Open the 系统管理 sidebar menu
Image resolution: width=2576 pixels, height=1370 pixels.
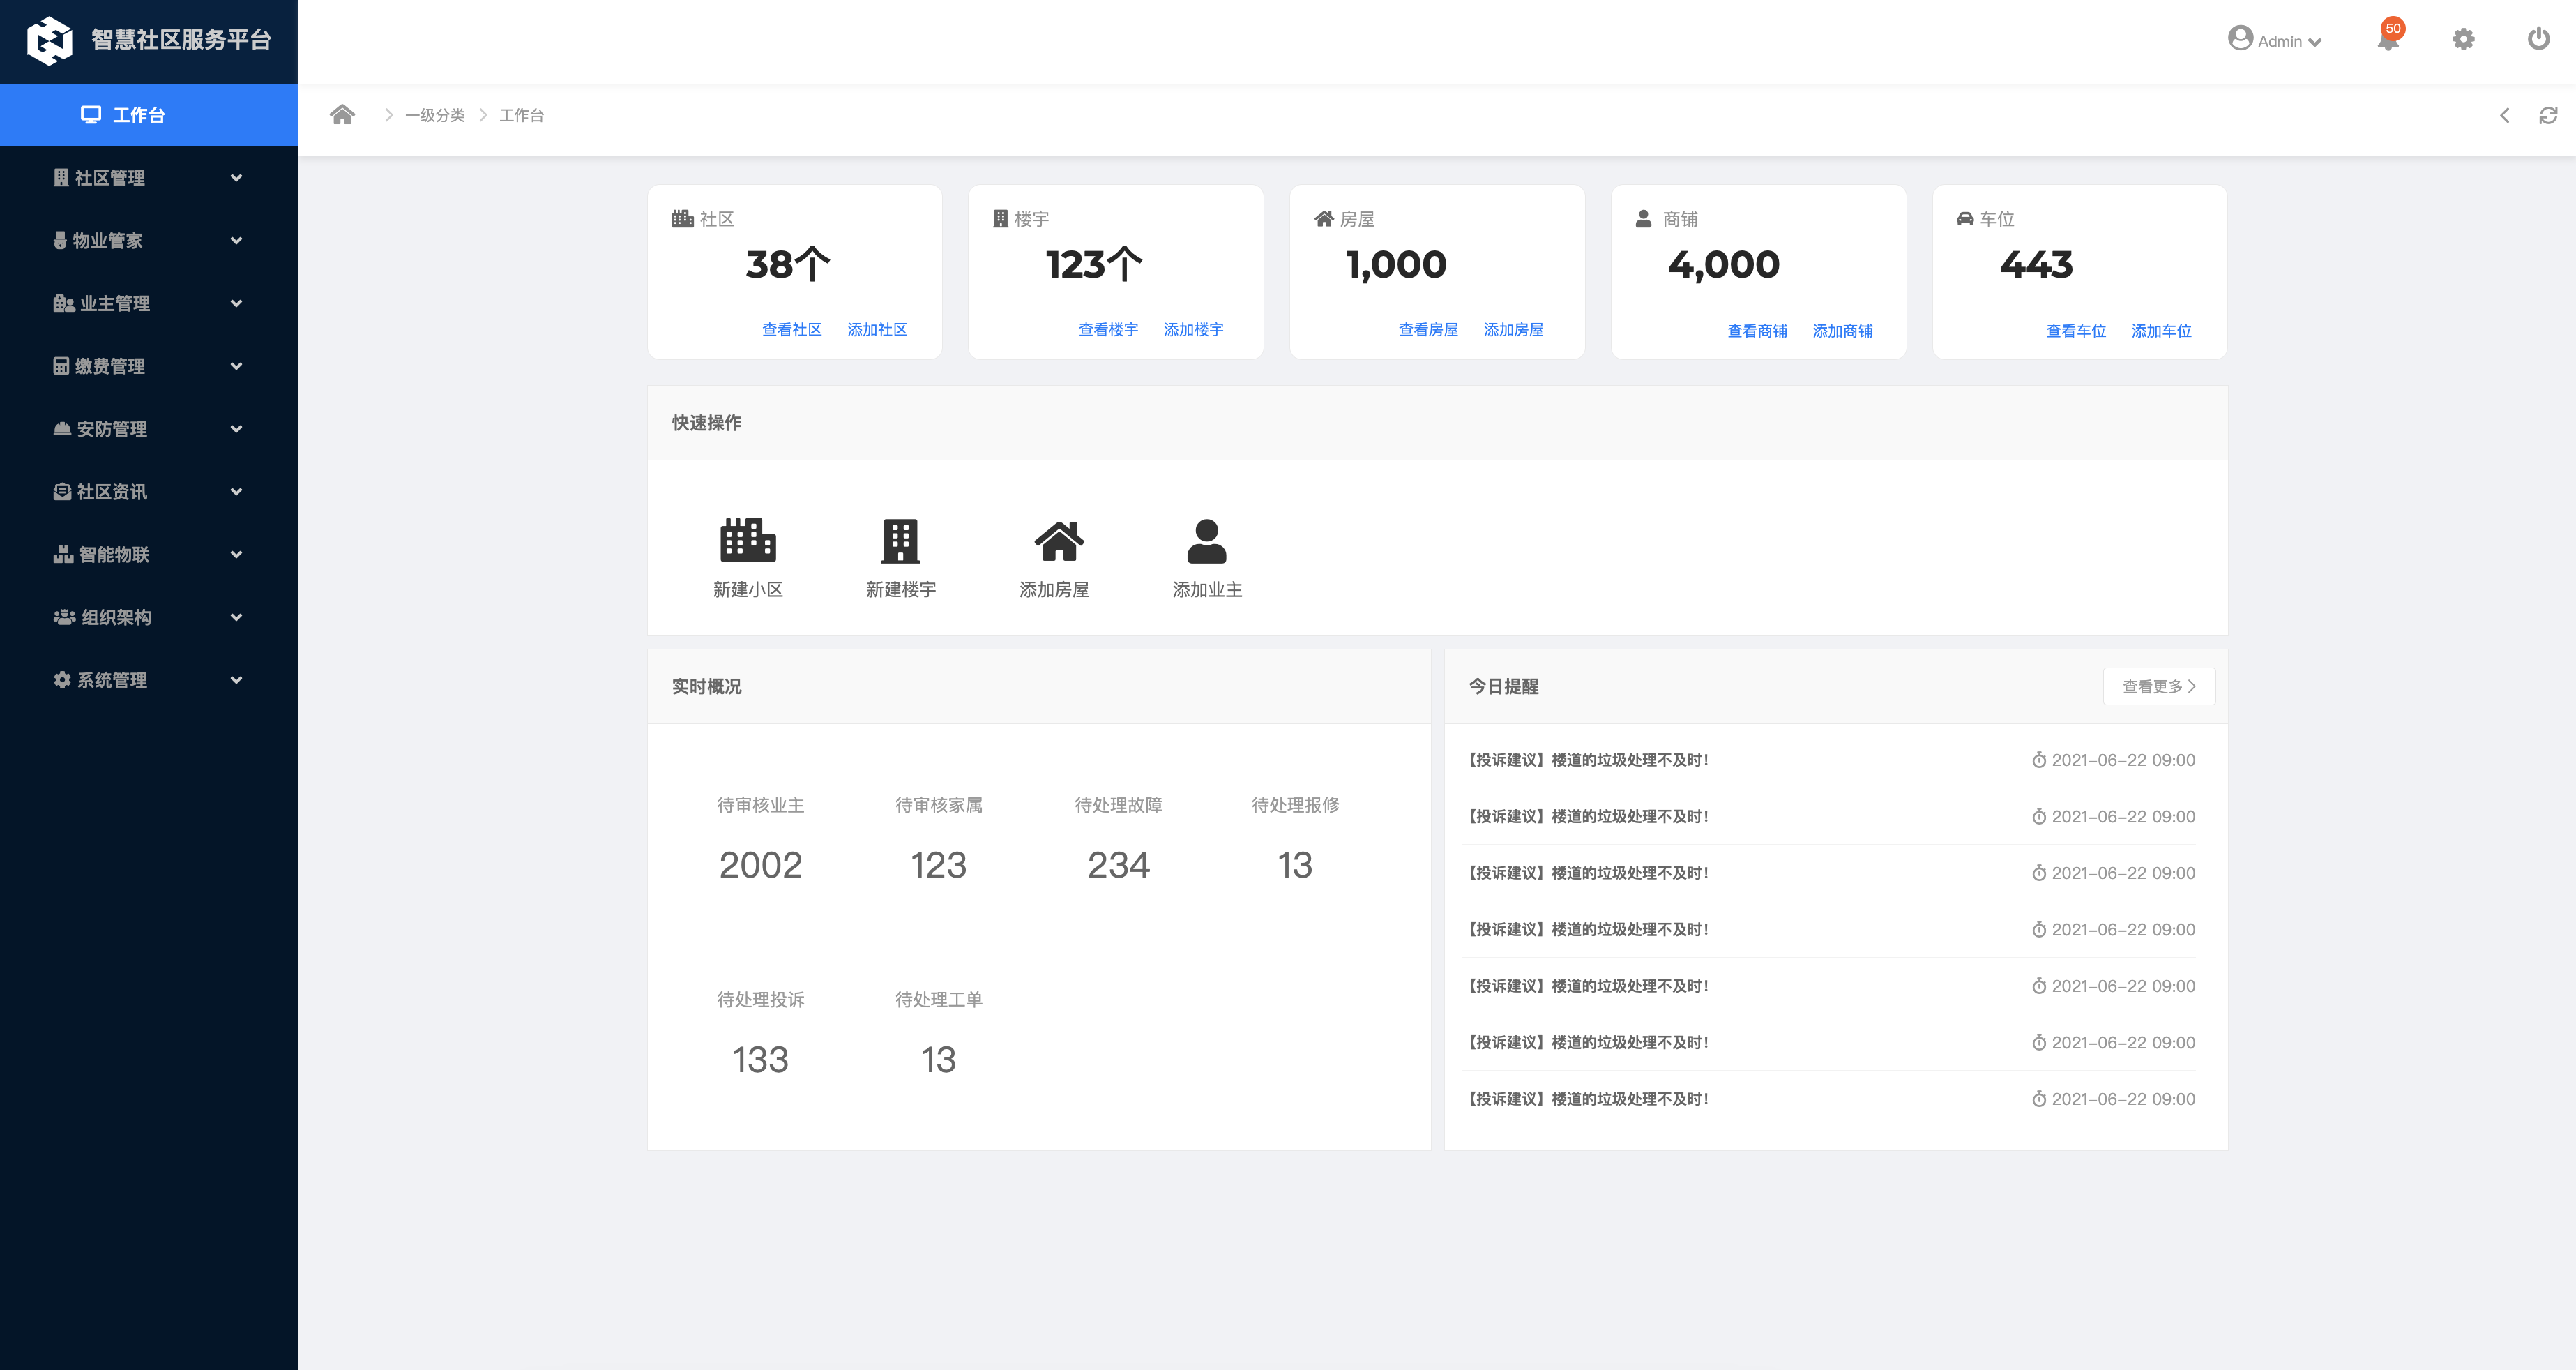149,680
